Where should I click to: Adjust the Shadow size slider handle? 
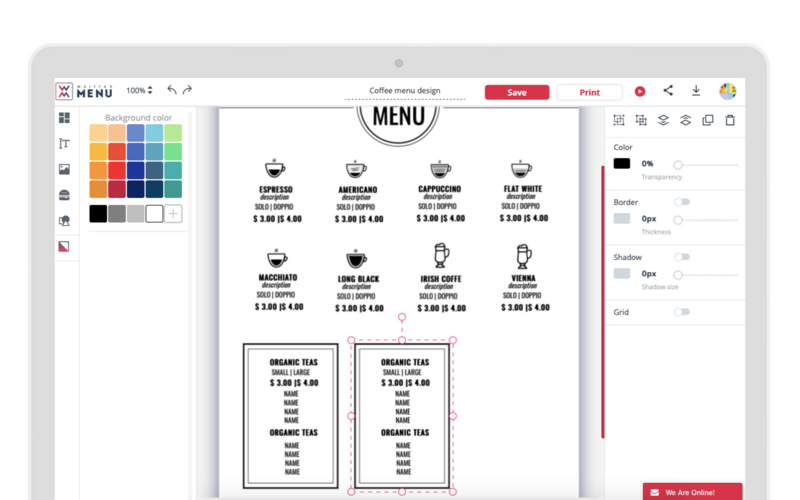(x=678, y=275)
